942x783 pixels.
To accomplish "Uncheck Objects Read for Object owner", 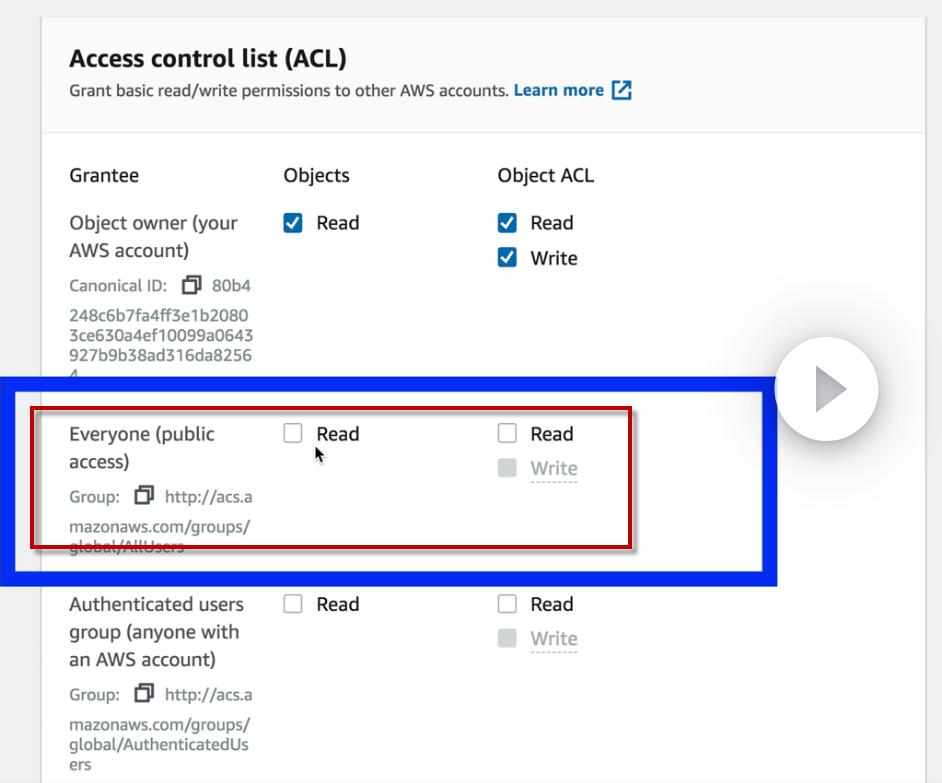I will pos(293,223).
